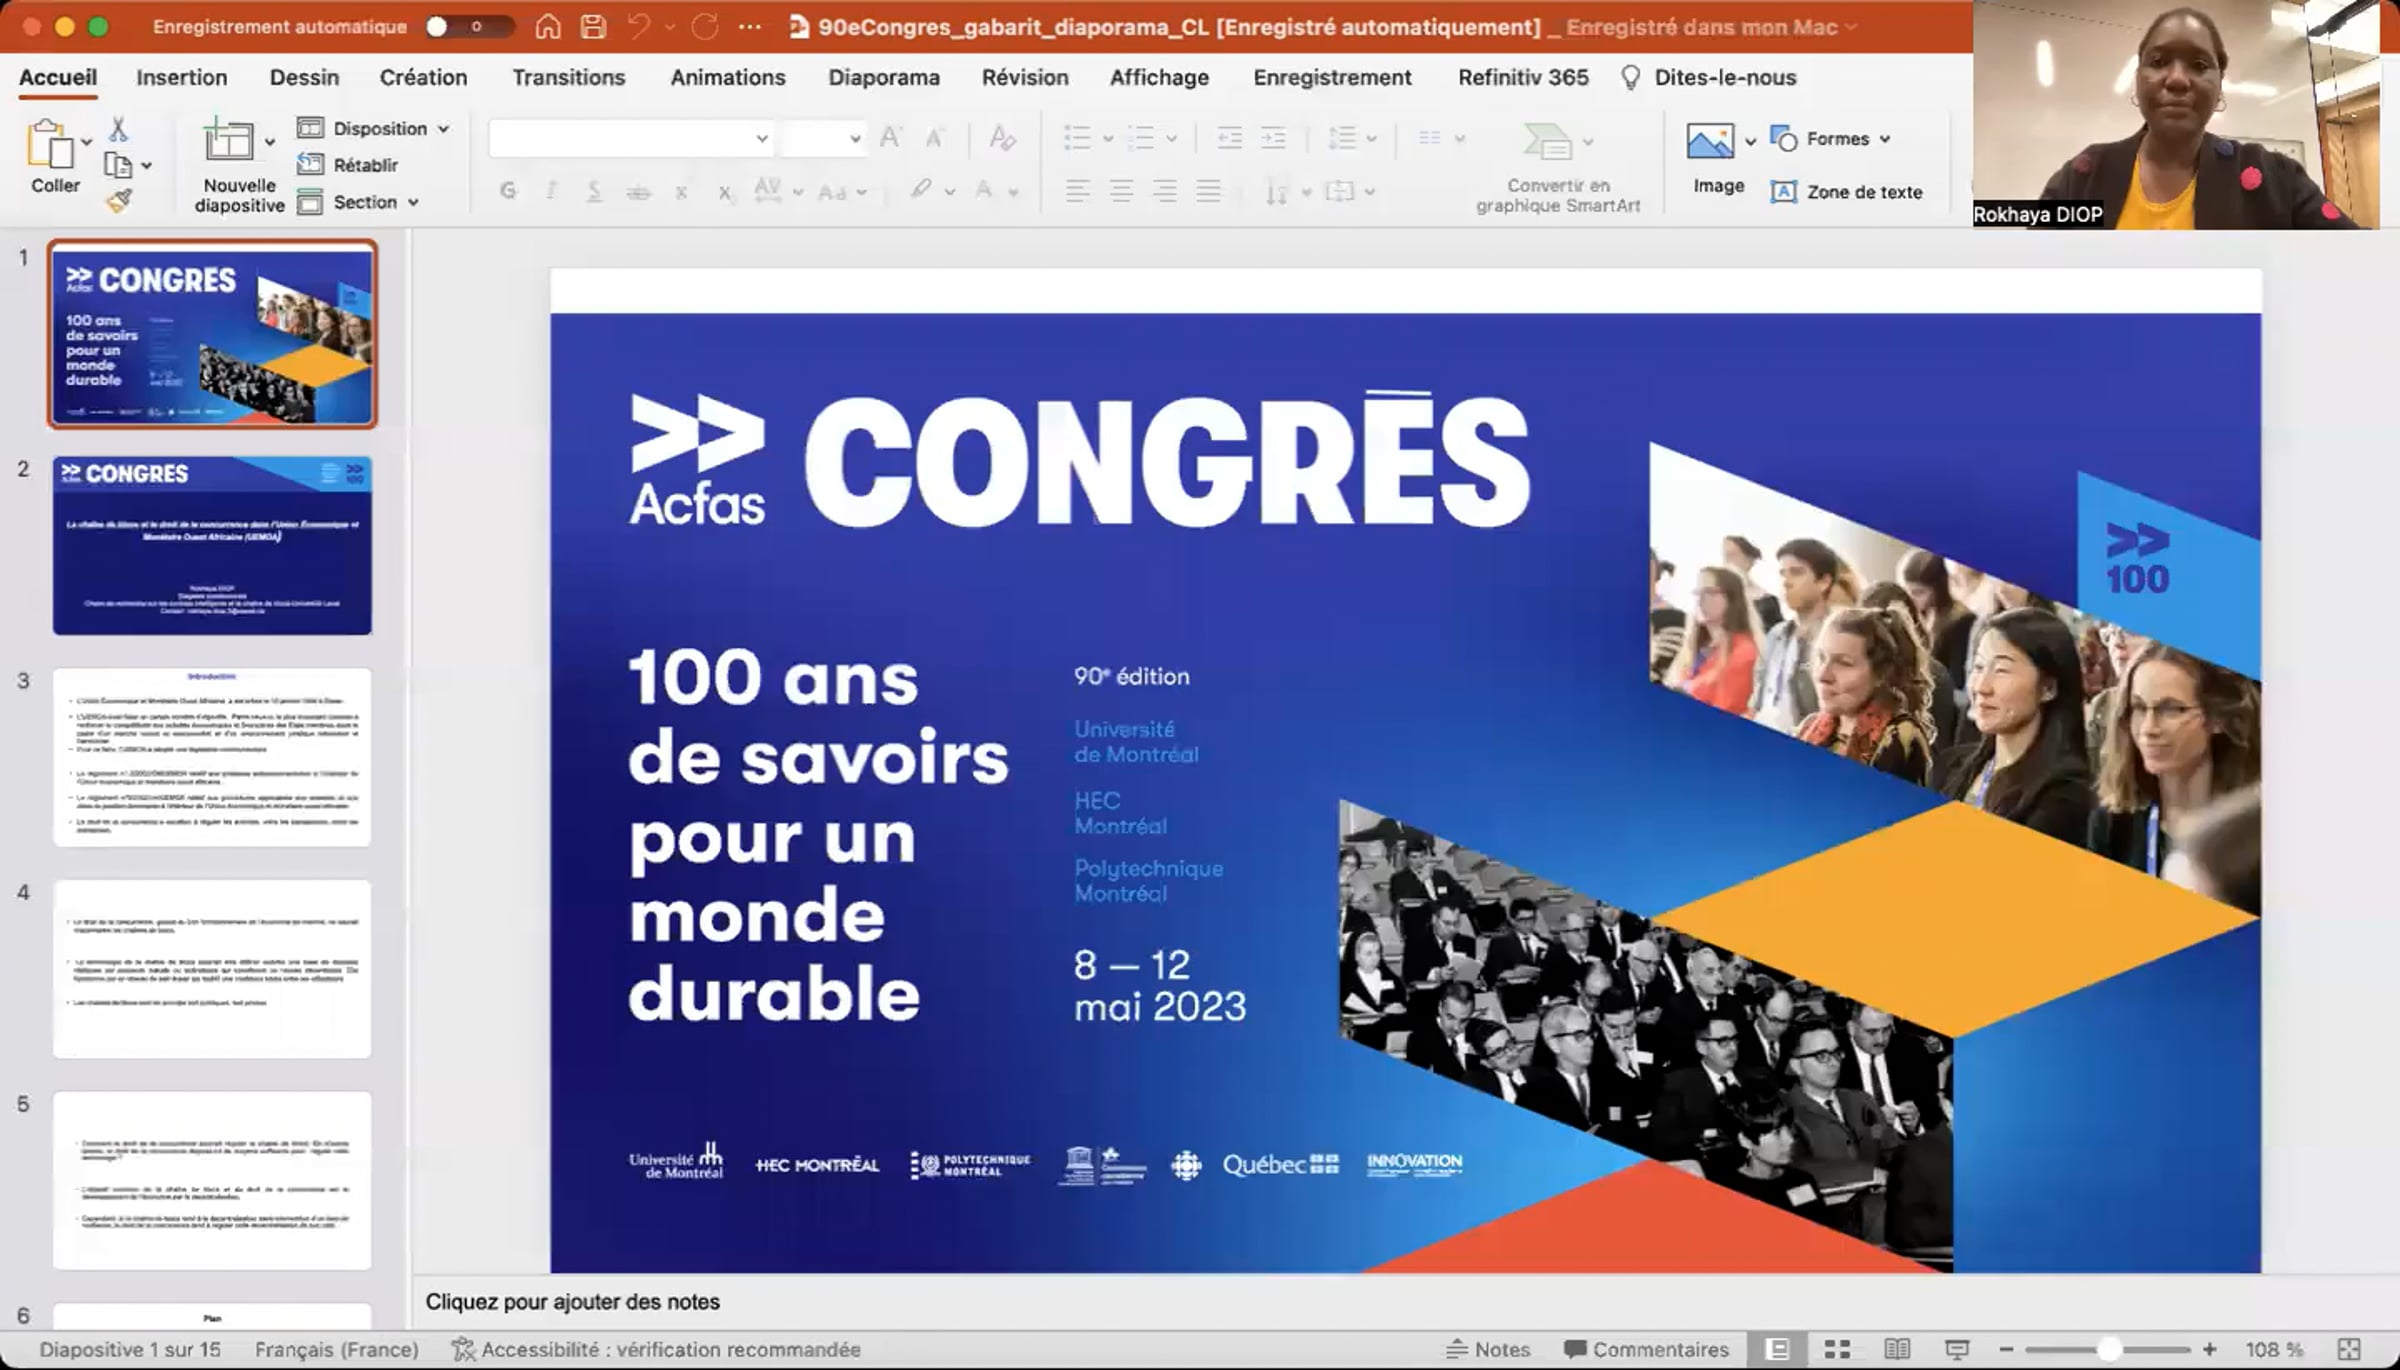
Task: Click the decrease indent icon
Action: (1229, 138)
